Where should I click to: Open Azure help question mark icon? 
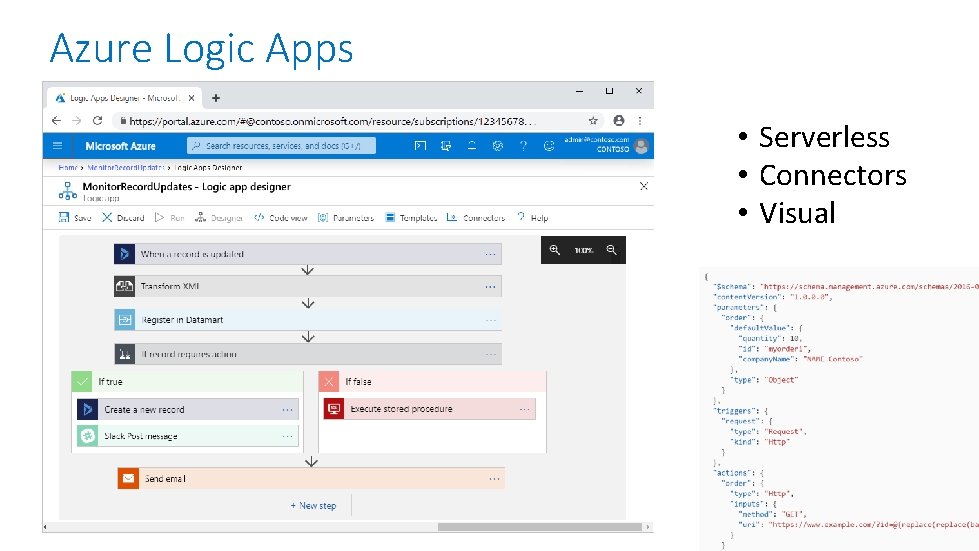(x=523, y=145)
